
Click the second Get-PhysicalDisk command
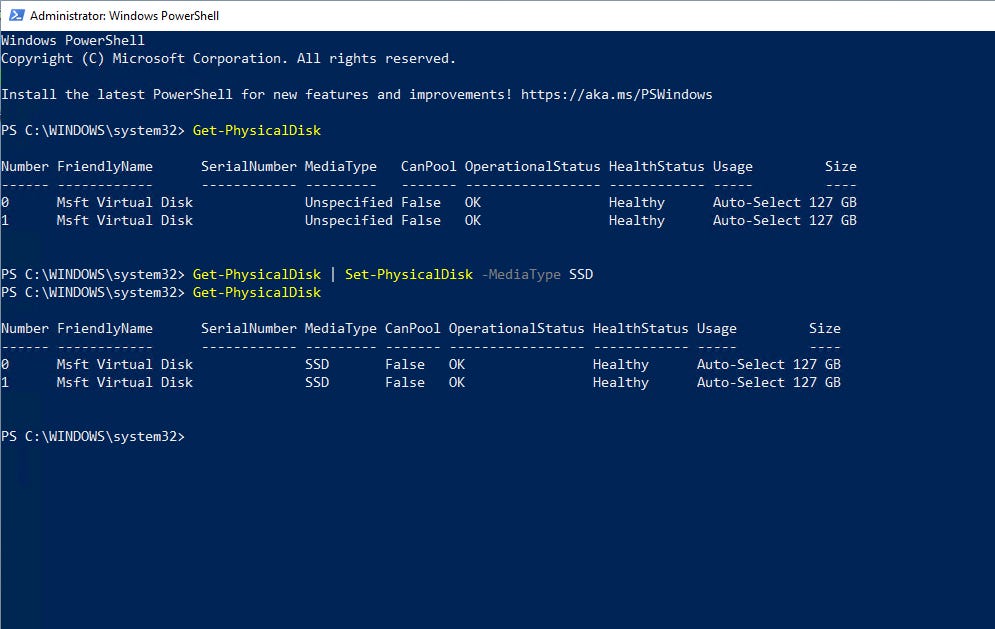(x=257, y=292)
